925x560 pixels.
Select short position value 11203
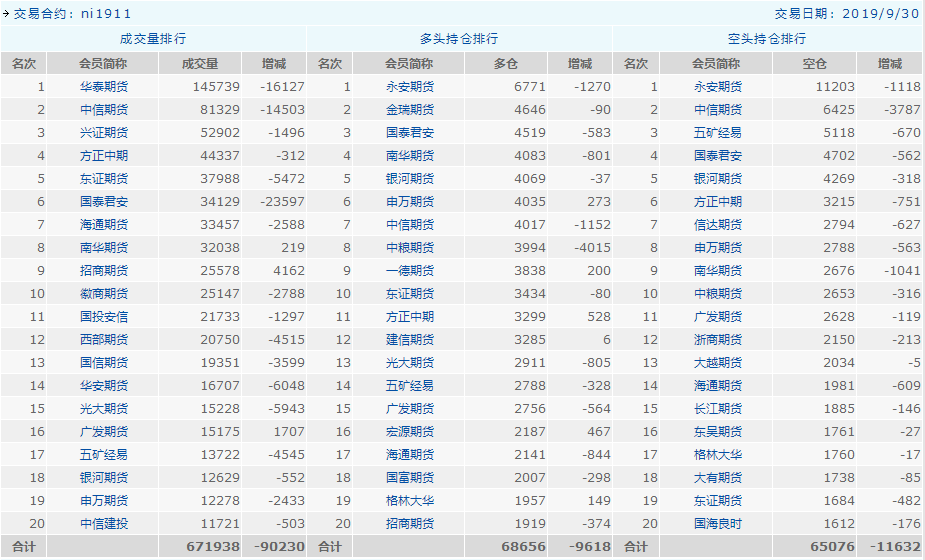(x=835, y=87)
